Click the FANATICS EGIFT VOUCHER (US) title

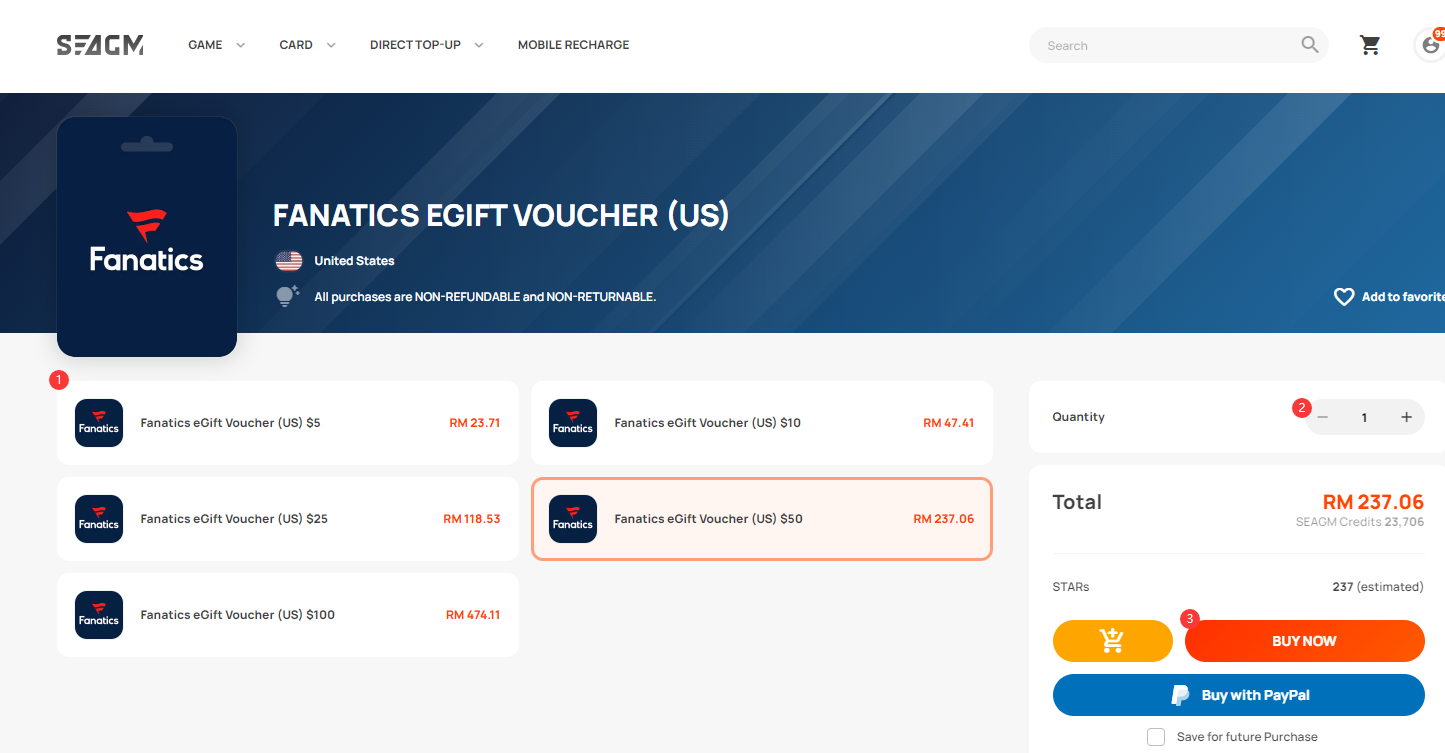tap(501, 215)
